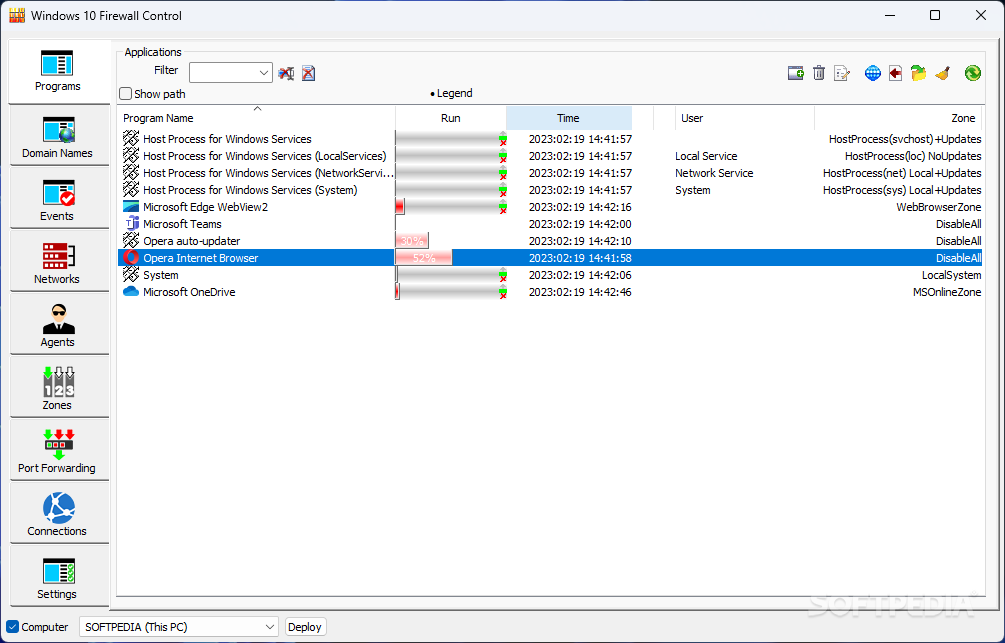Go to the Events section
The height and width of the screenshot is (643, 1005).
pos(59,199)
